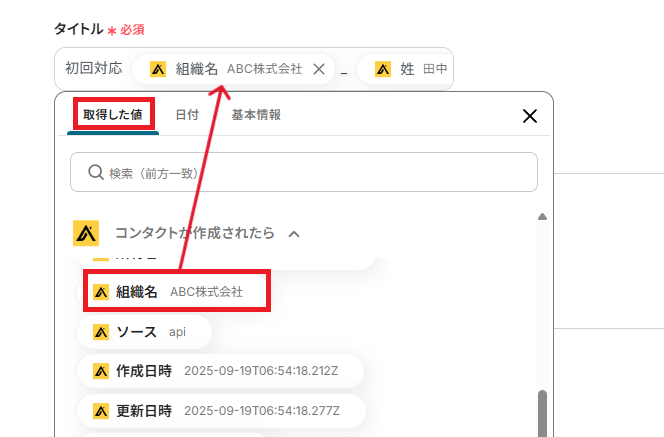Click the 姓 田中 chip in title field
The image size is (664, 437).
click(406, 69)
